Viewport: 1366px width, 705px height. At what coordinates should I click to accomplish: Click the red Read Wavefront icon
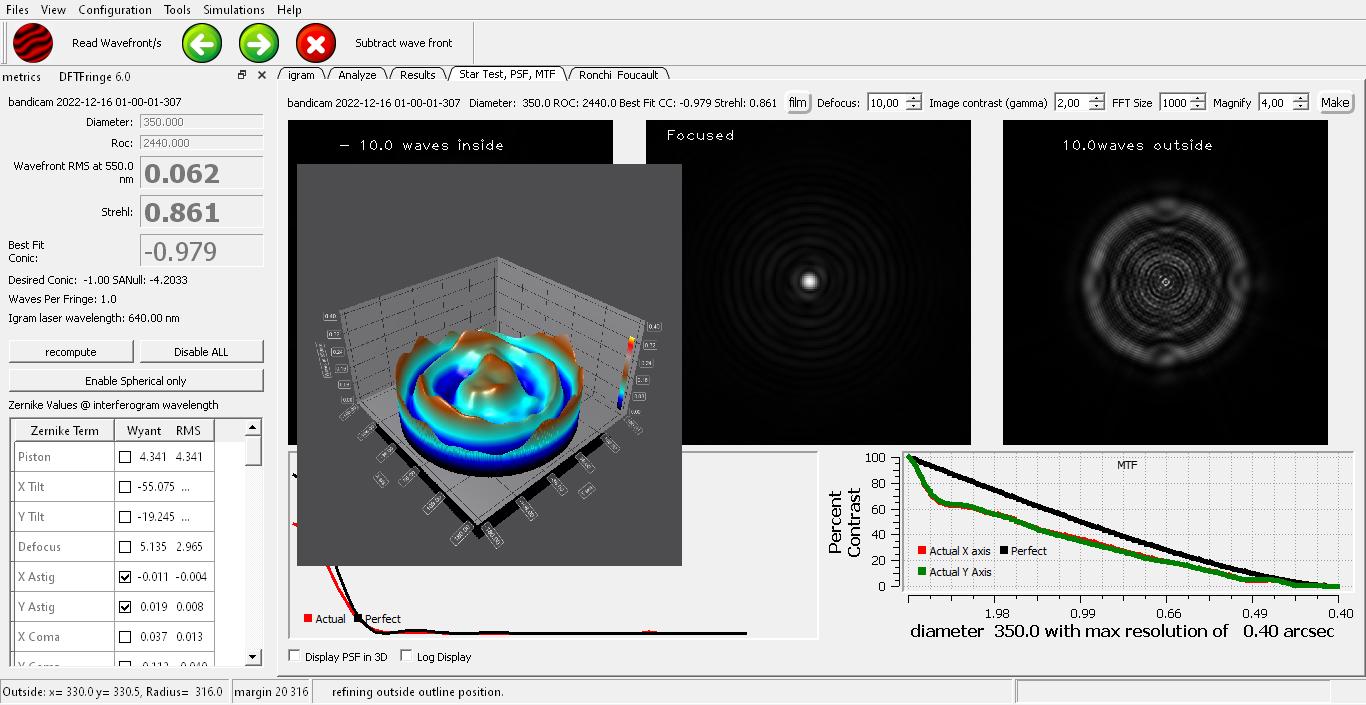tap(33, 43)
